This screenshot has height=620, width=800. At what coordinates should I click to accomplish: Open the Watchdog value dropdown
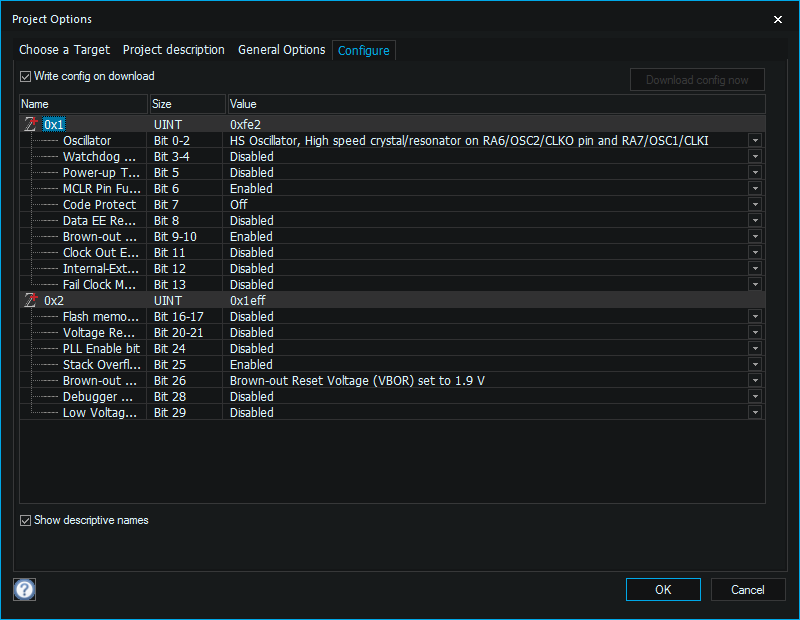[x=756, y=157]
